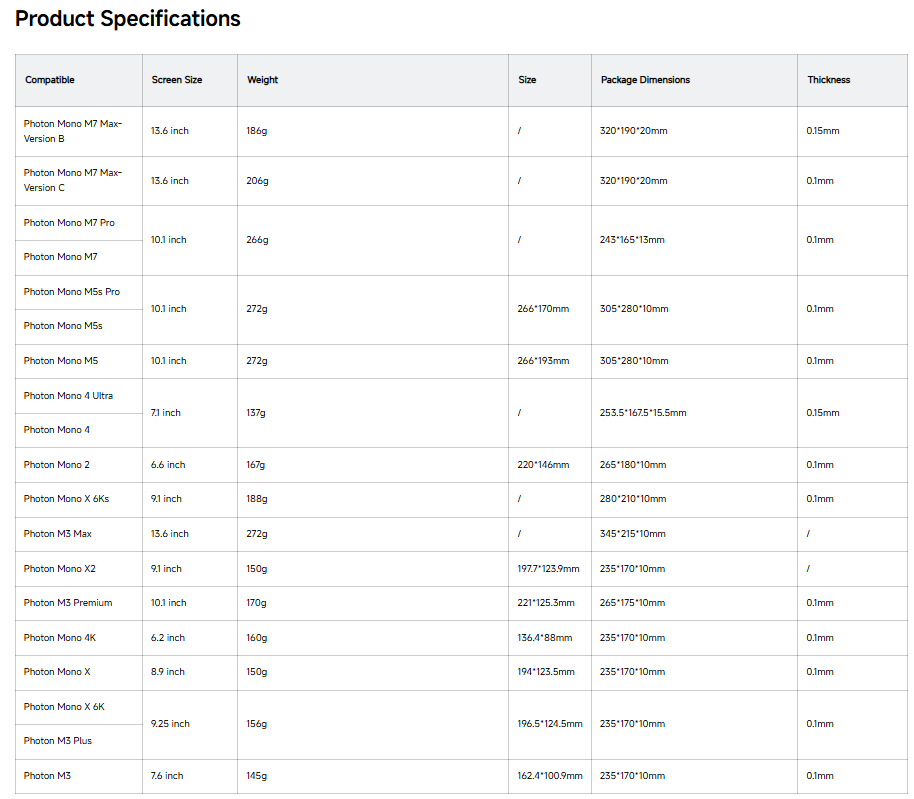Select the 243*165*13mm package dimensions cell
Screen dimensions: 914x799
coord(632,240)
